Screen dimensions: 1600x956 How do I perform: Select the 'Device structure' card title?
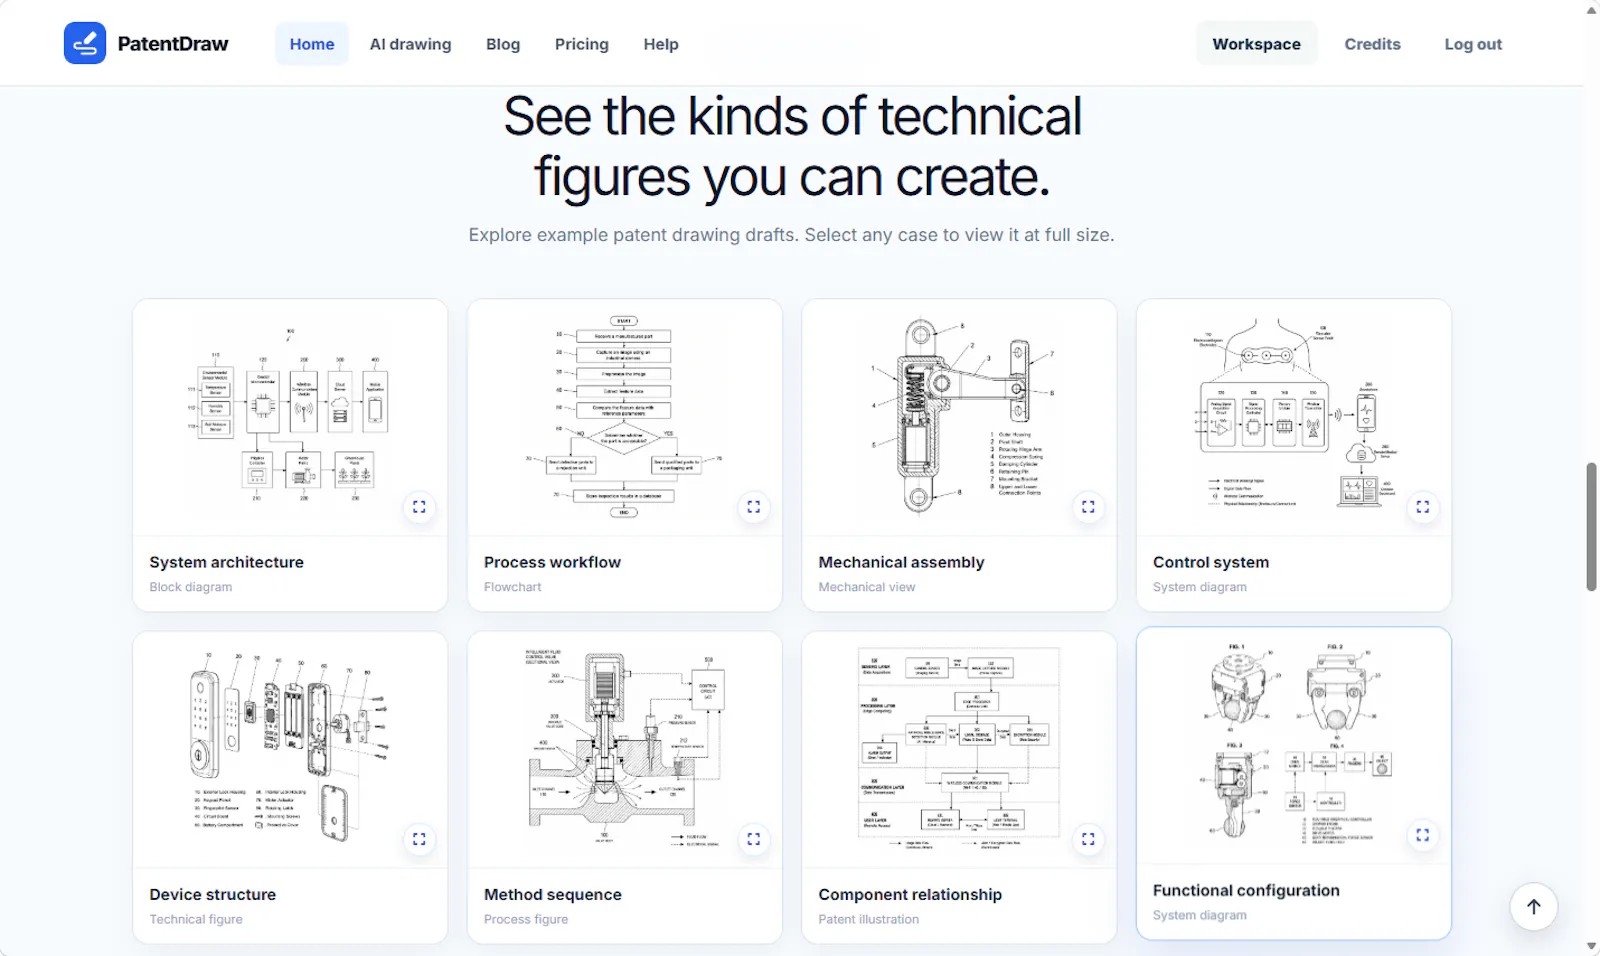click(x=213, y=894)
